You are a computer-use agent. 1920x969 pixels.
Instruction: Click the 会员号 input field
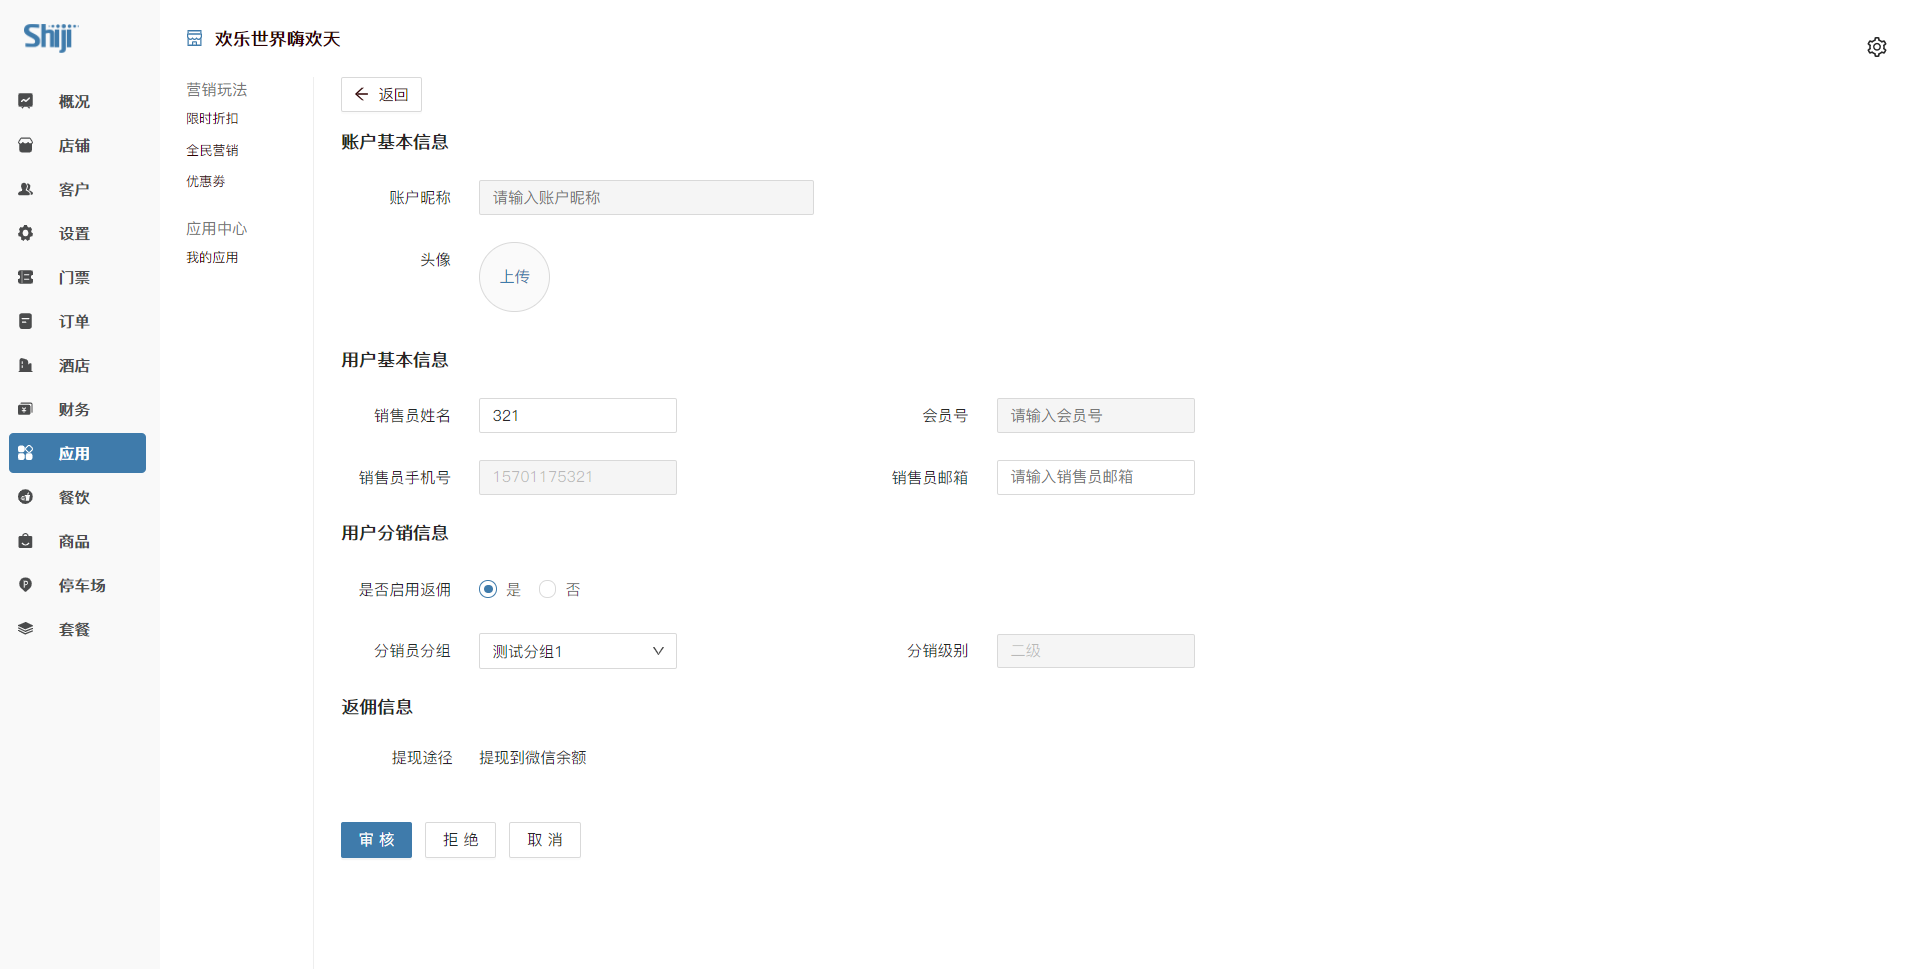(1096, 415)
